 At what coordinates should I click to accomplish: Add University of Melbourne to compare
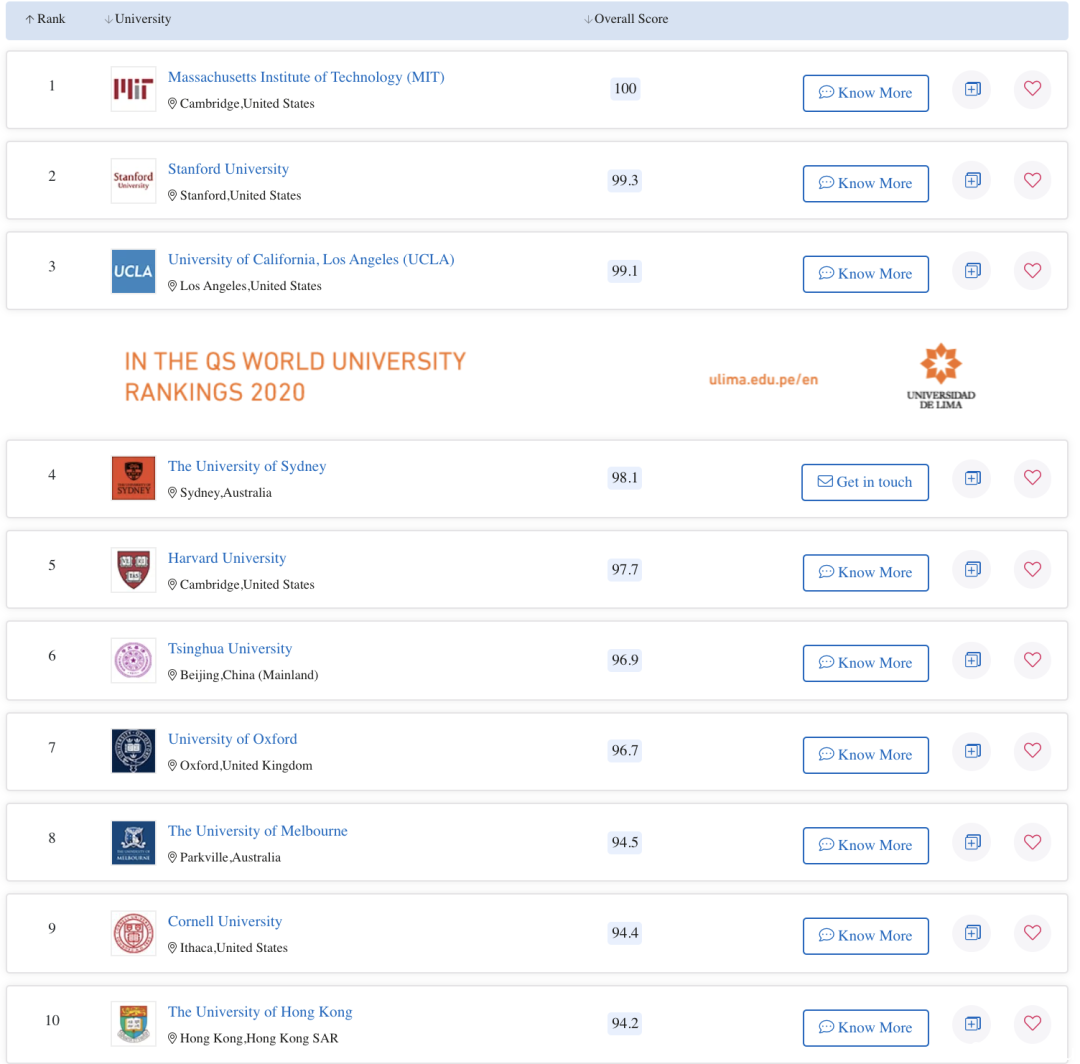(x=972, y=842)
